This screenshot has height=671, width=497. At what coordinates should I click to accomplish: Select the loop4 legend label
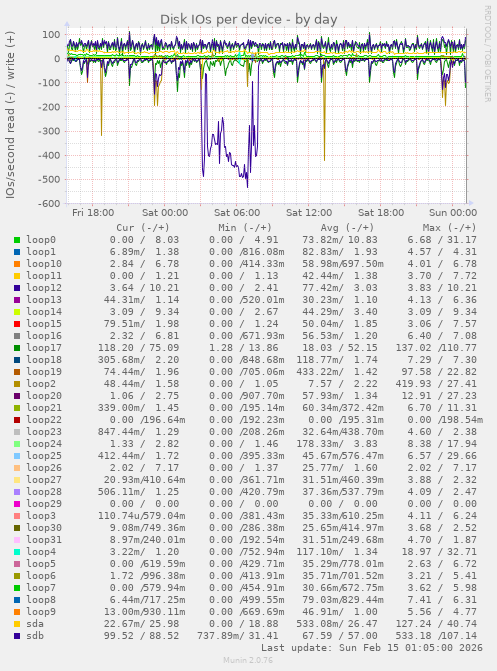[x=41, y=552]
